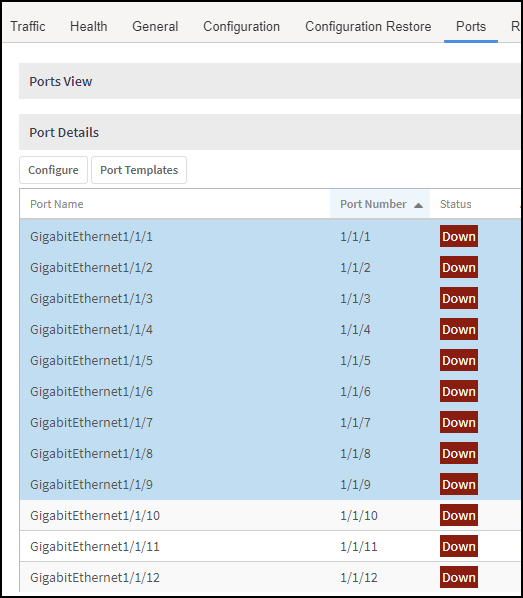This screenshot has width=523, height=598.
Task: Select row GigabitEthernet1/1/9
Action: pyautogui.click(x=270, y=484)
